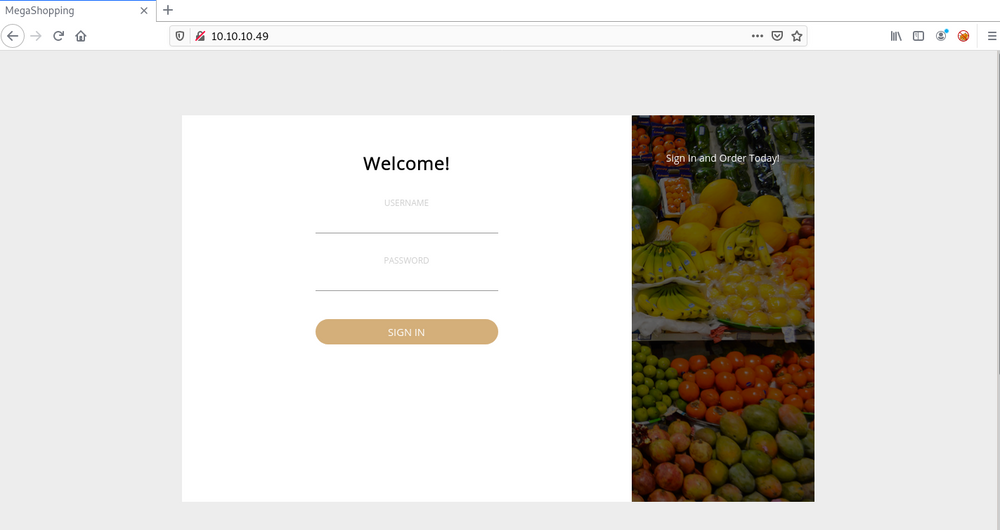
Task: Focus the Username input field
Action: [406, 223]
